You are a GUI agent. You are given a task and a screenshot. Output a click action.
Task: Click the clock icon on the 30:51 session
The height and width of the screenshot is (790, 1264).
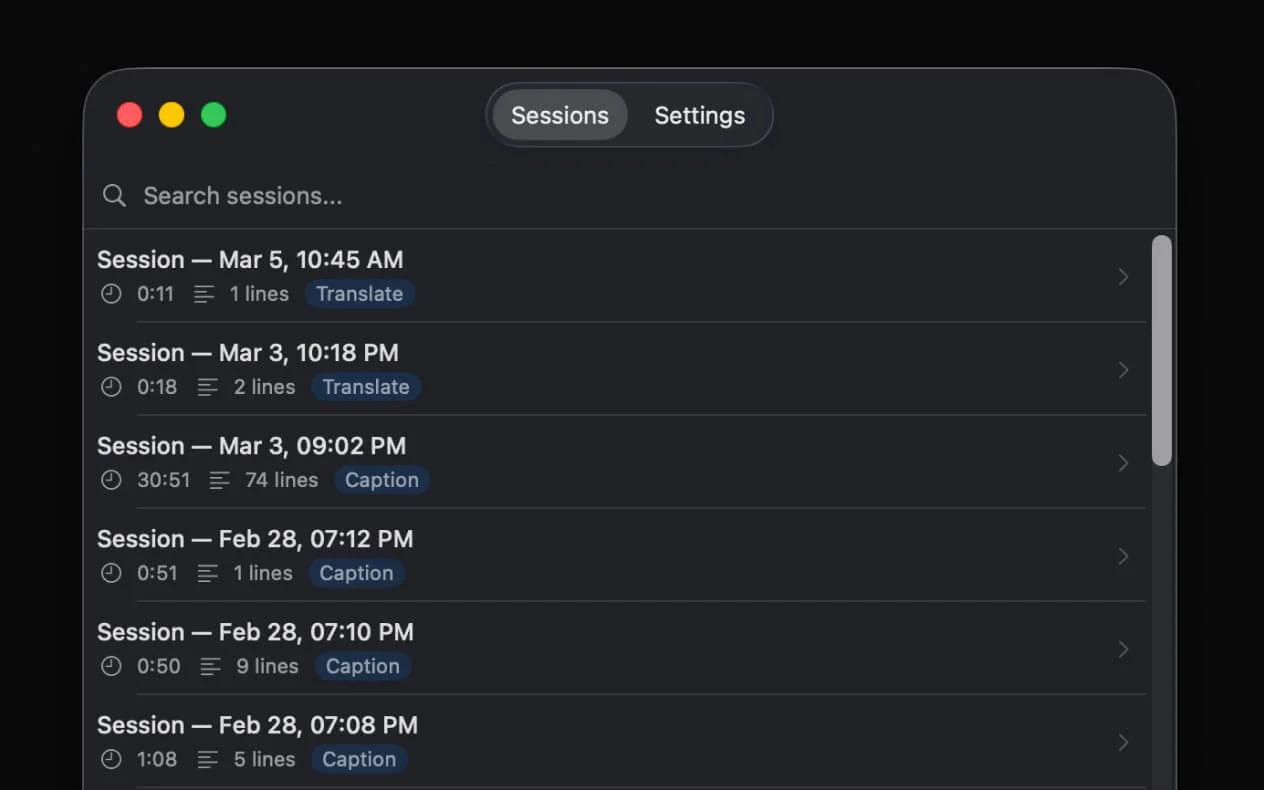click(111, 480)
